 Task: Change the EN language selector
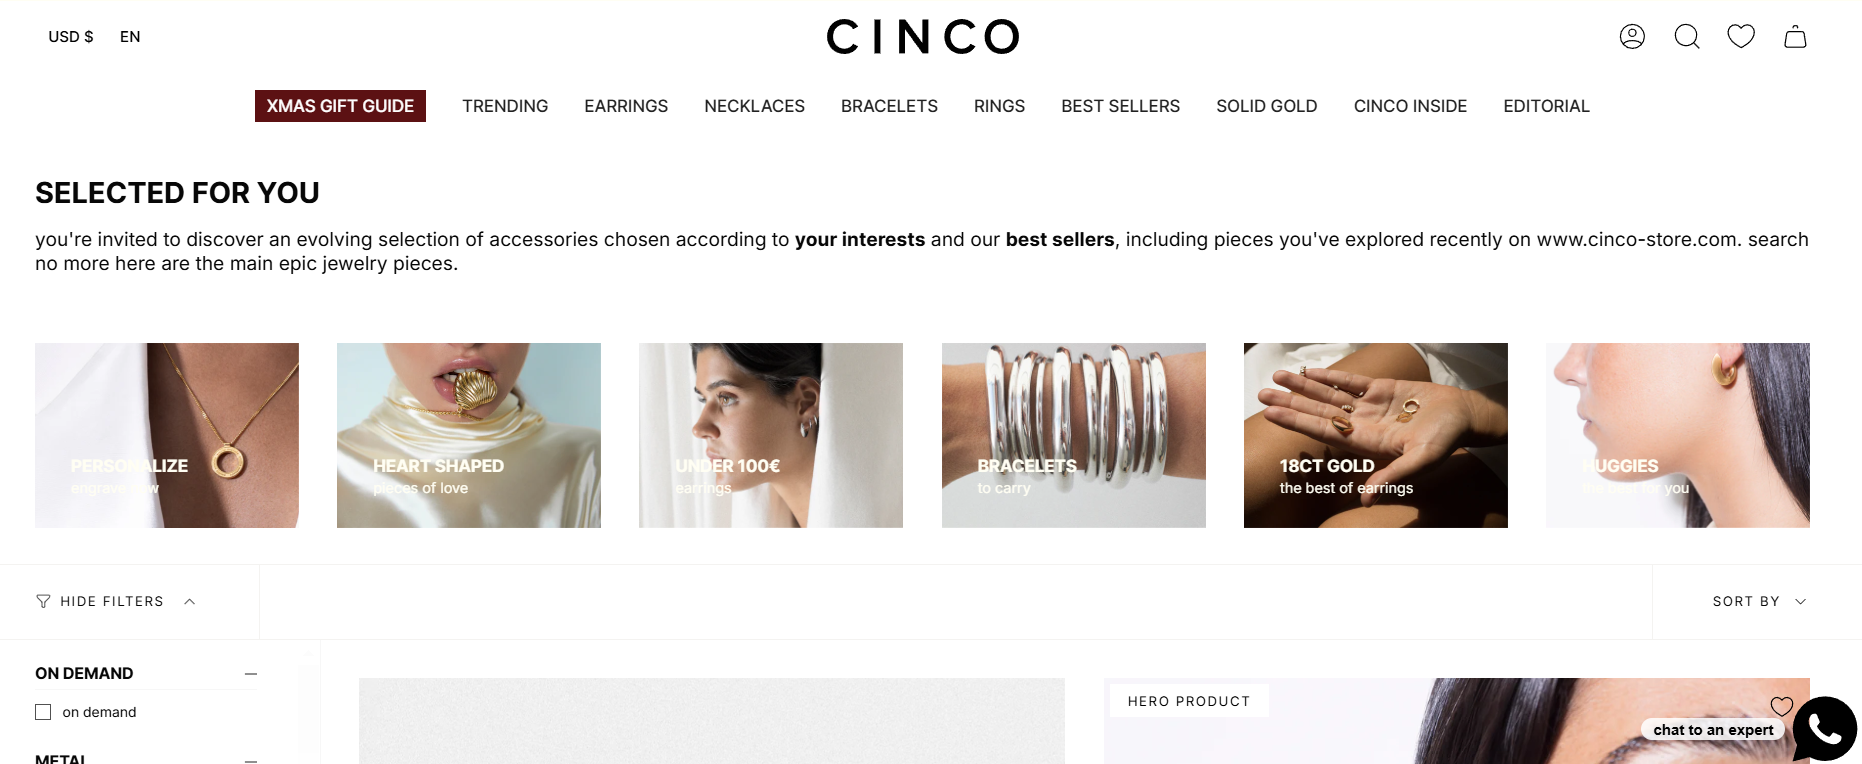[x=130, y=37]
